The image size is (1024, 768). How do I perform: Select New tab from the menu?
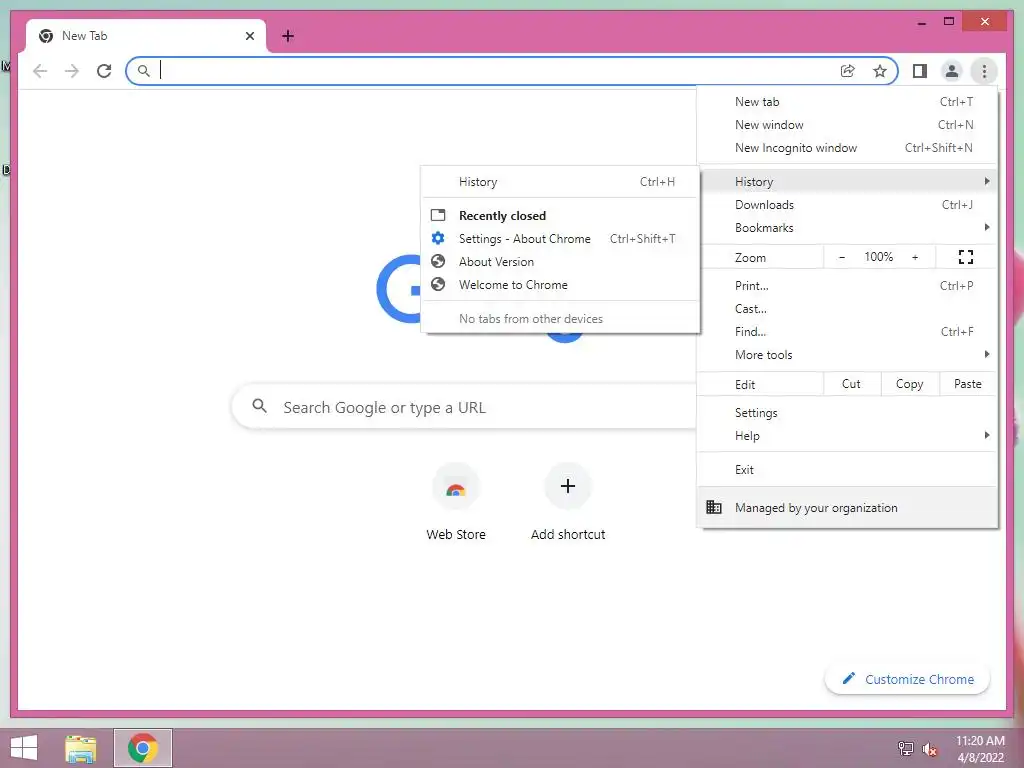pyautogui.click(x=847, y=101)
